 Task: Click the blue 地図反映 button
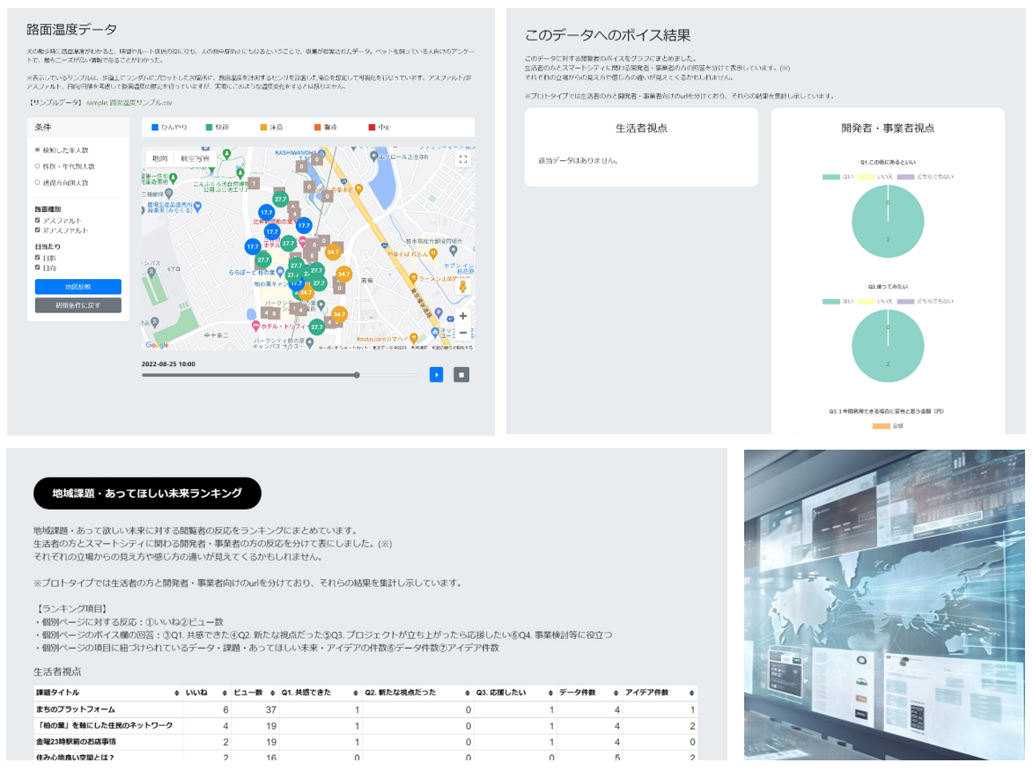[78, 287]
